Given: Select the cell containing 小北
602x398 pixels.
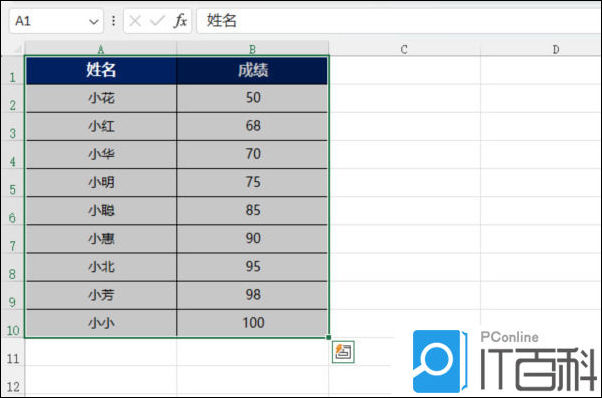Looking at the screenshot, I should pyautogui.click(x=101, y=267).
